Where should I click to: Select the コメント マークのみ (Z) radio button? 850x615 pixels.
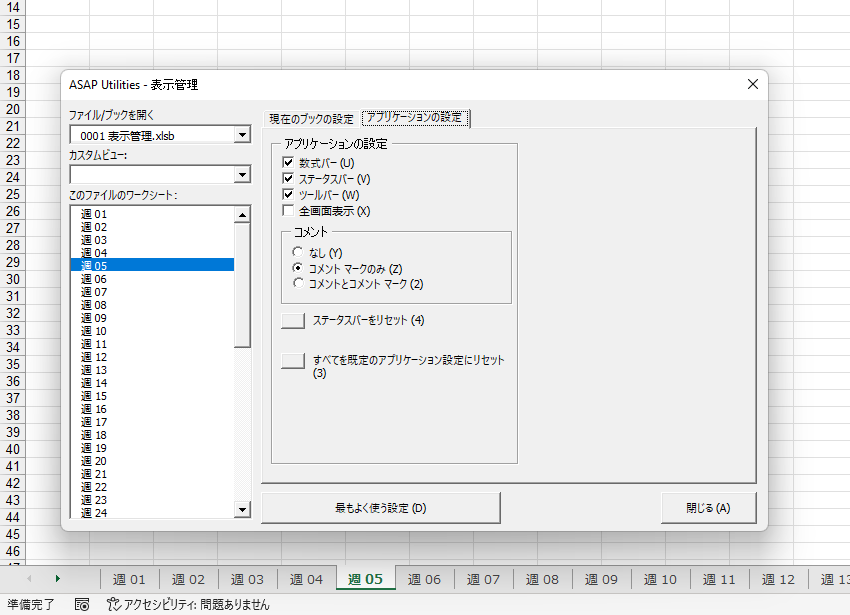298,268
